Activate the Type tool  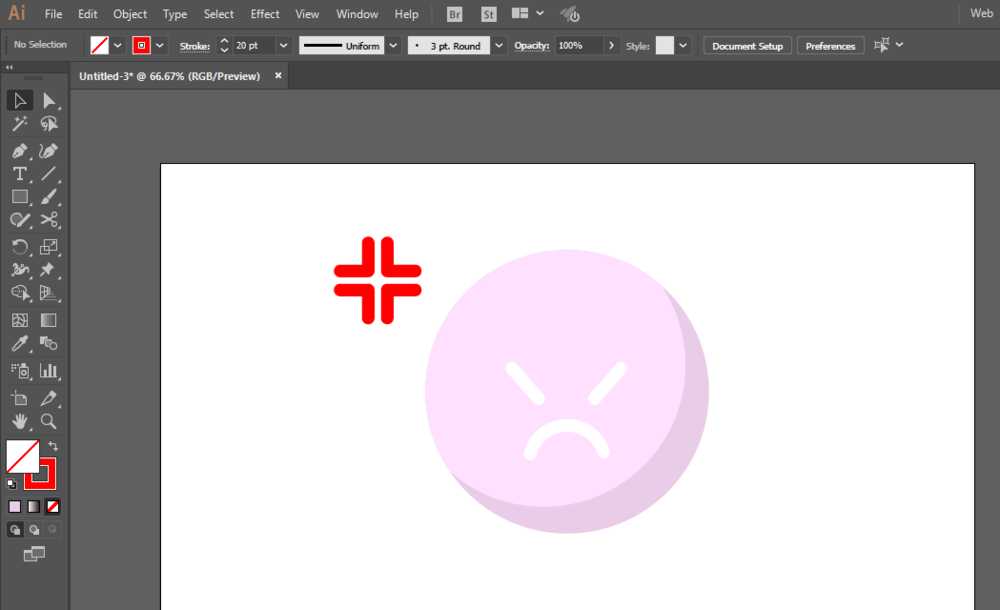[x=20, y=174]
